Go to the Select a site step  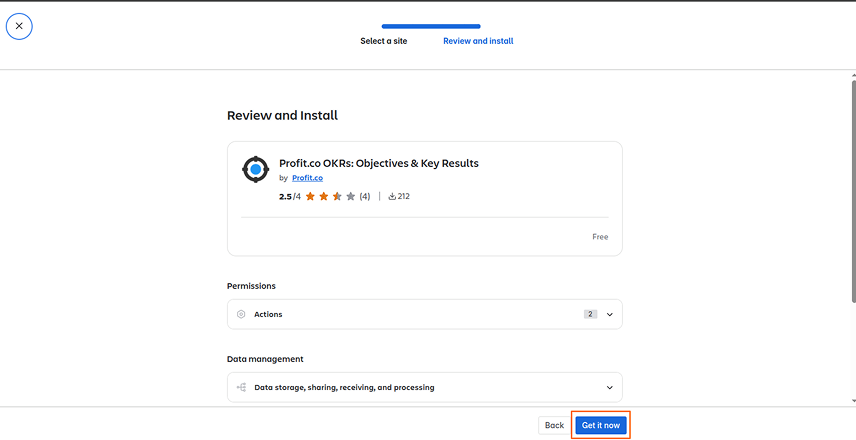tap(383, 41)
